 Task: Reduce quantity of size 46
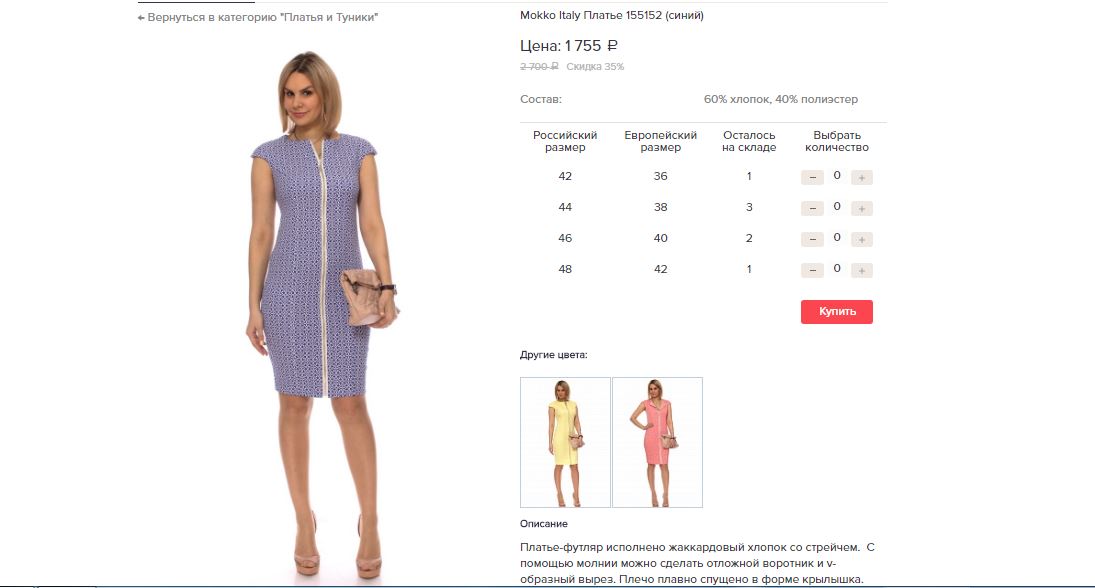tap(812, 240)
